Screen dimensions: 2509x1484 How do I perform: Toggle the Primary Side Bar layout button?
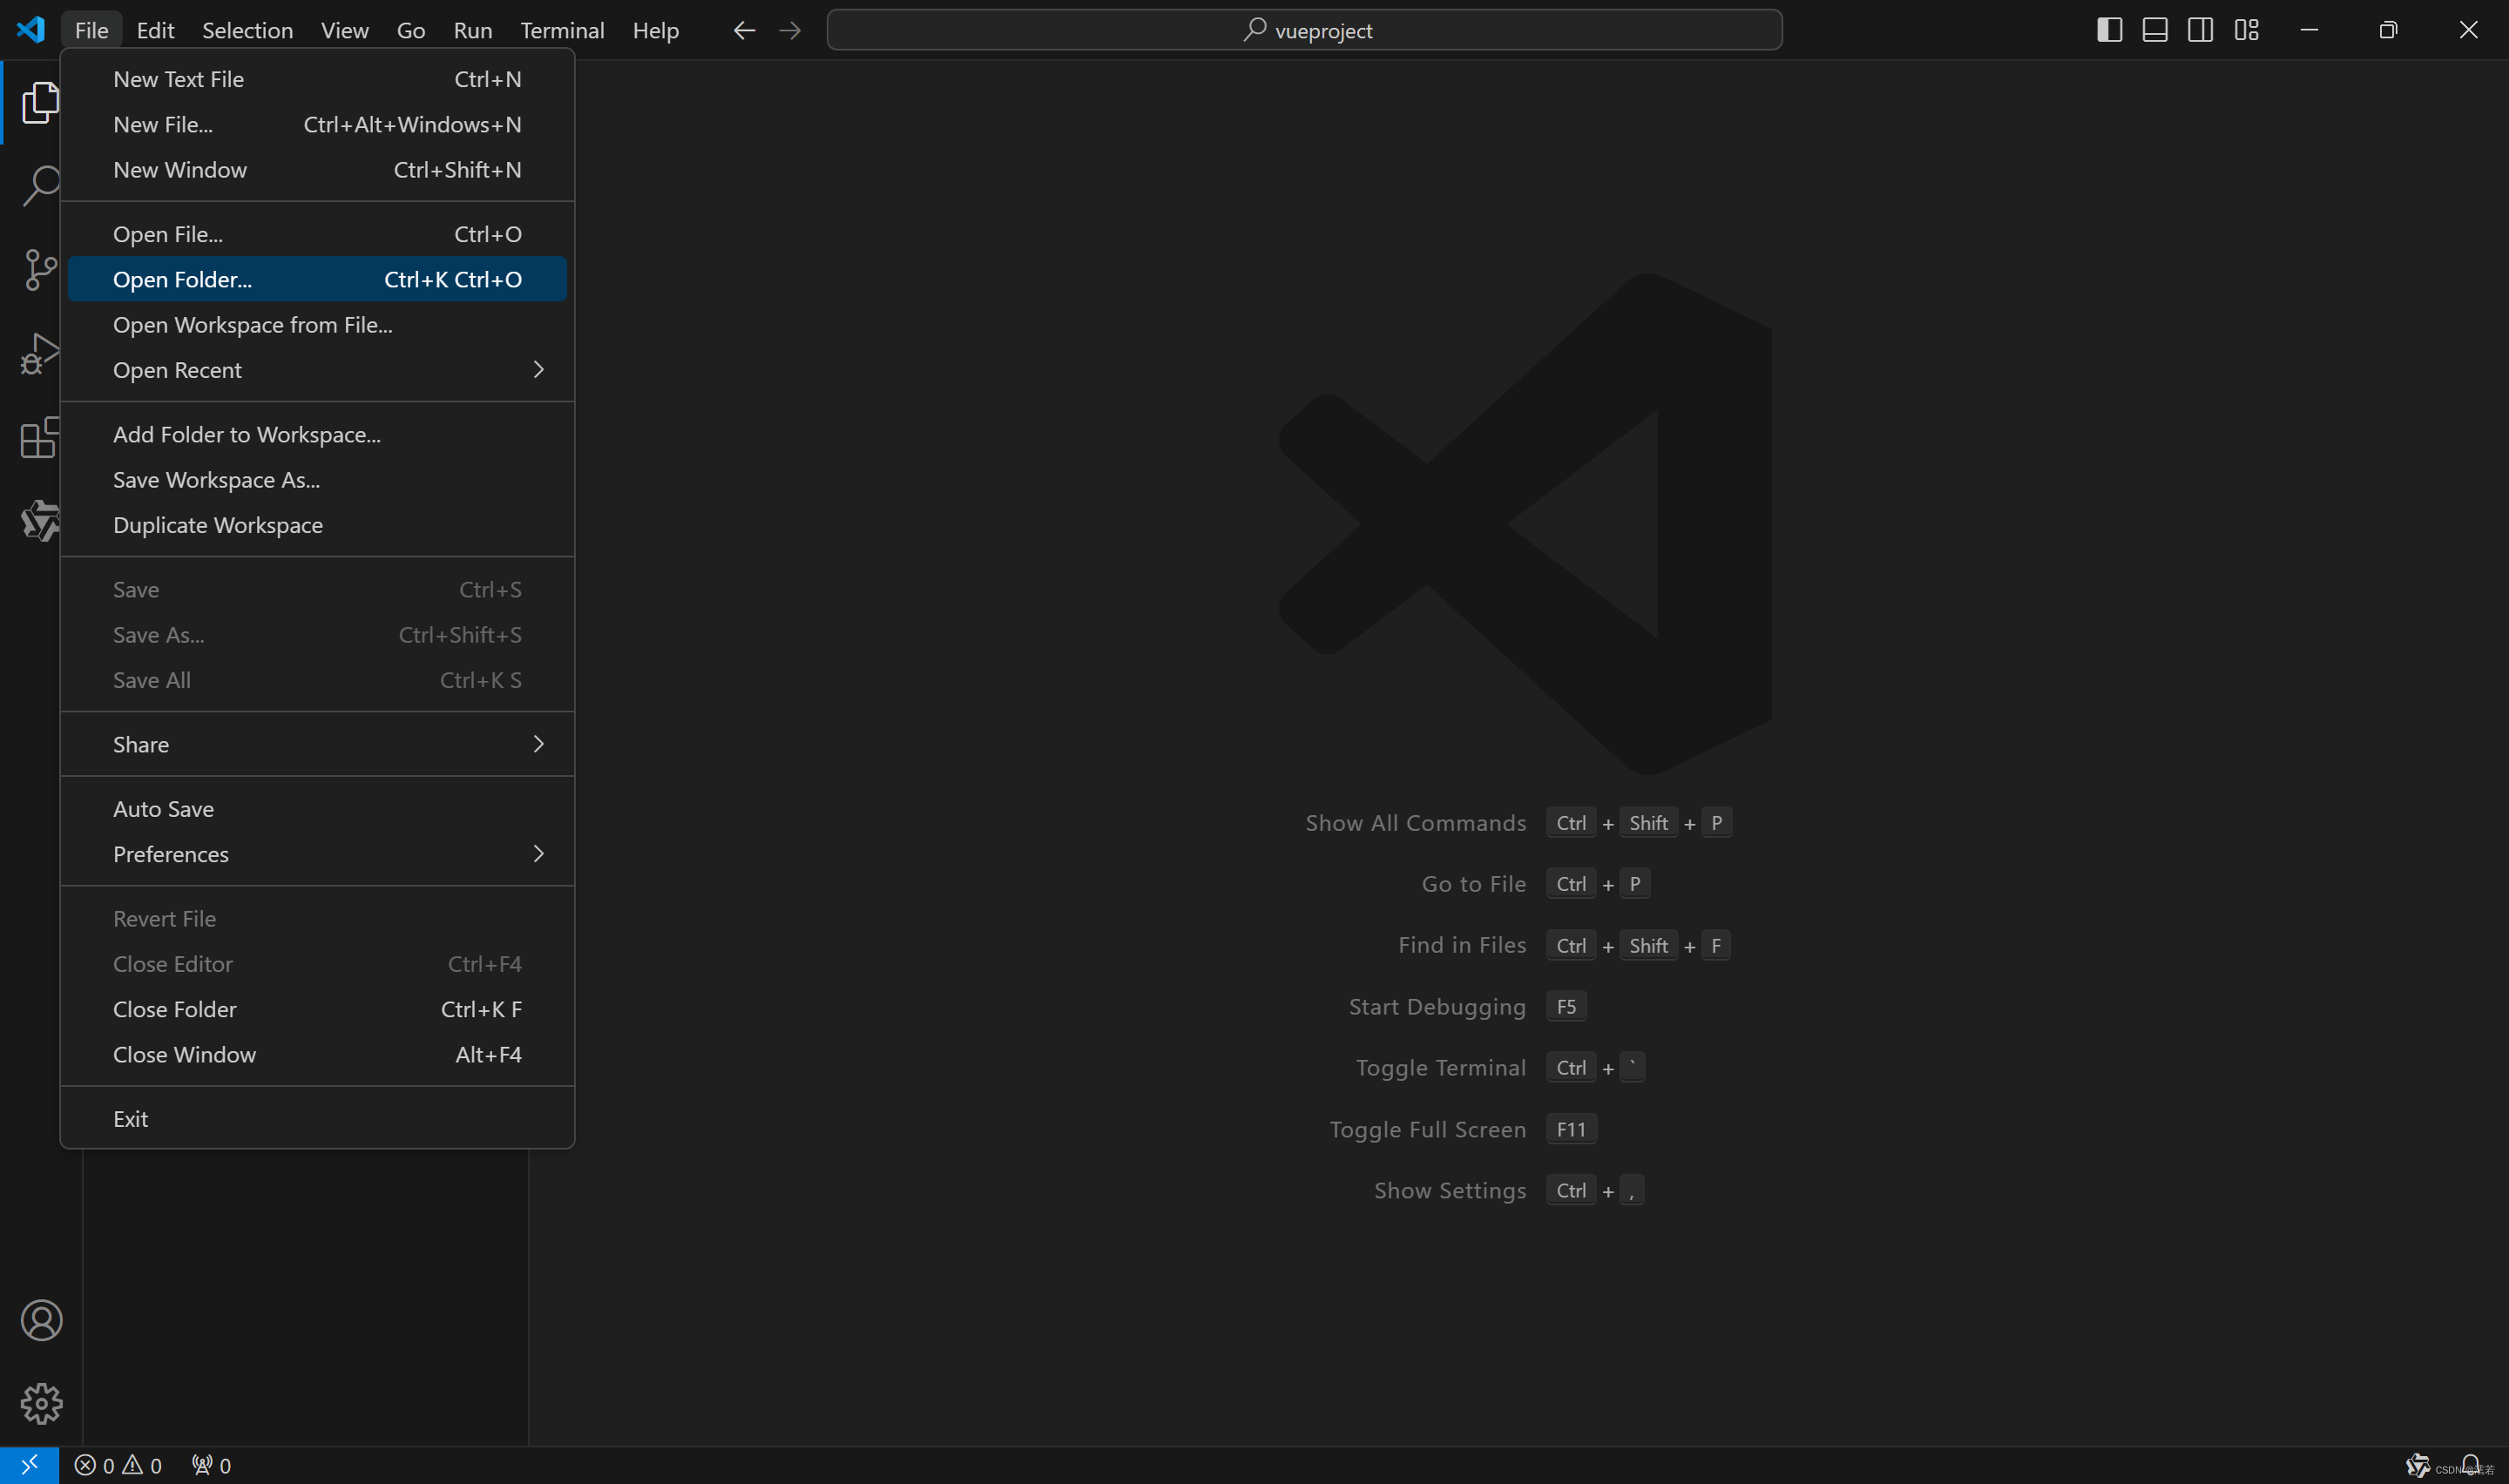click(x=2109, y=30)
